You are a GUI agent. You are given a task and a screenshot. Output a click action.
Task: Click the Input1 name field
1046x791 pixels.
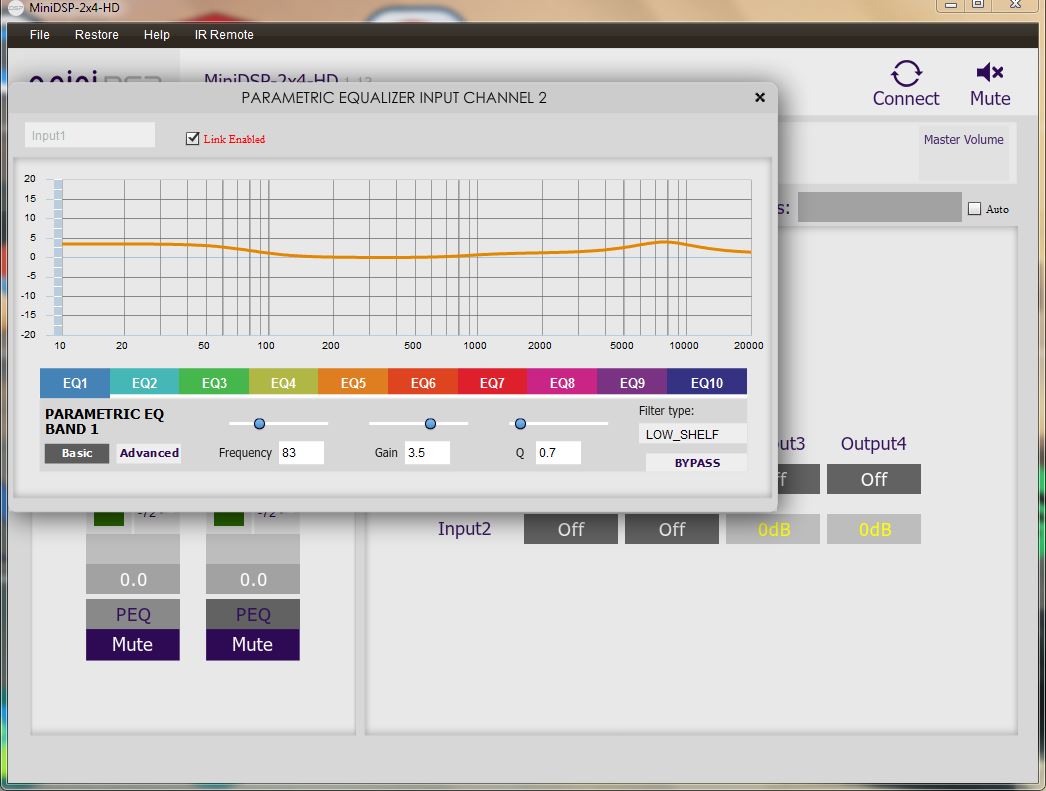coord(90,135)
